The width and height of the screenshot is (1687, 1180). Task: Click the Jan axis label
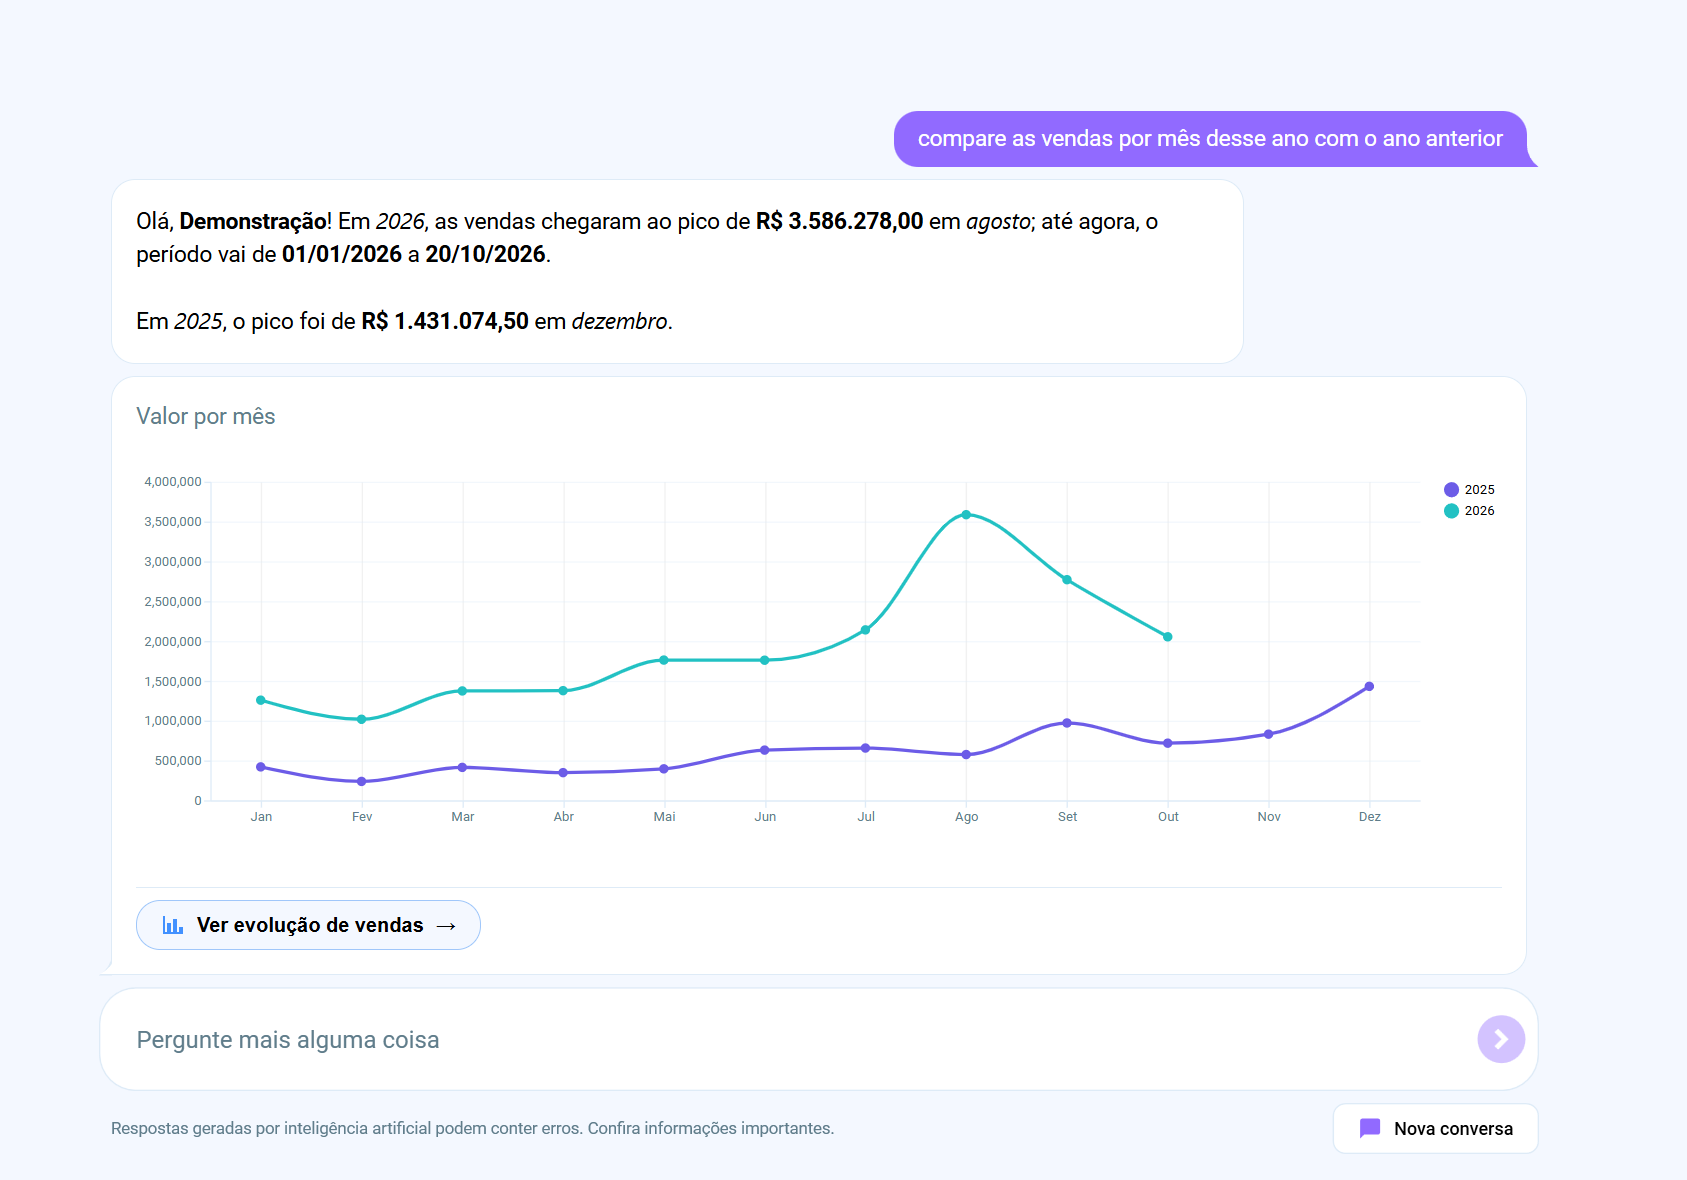tap(261, 816)
